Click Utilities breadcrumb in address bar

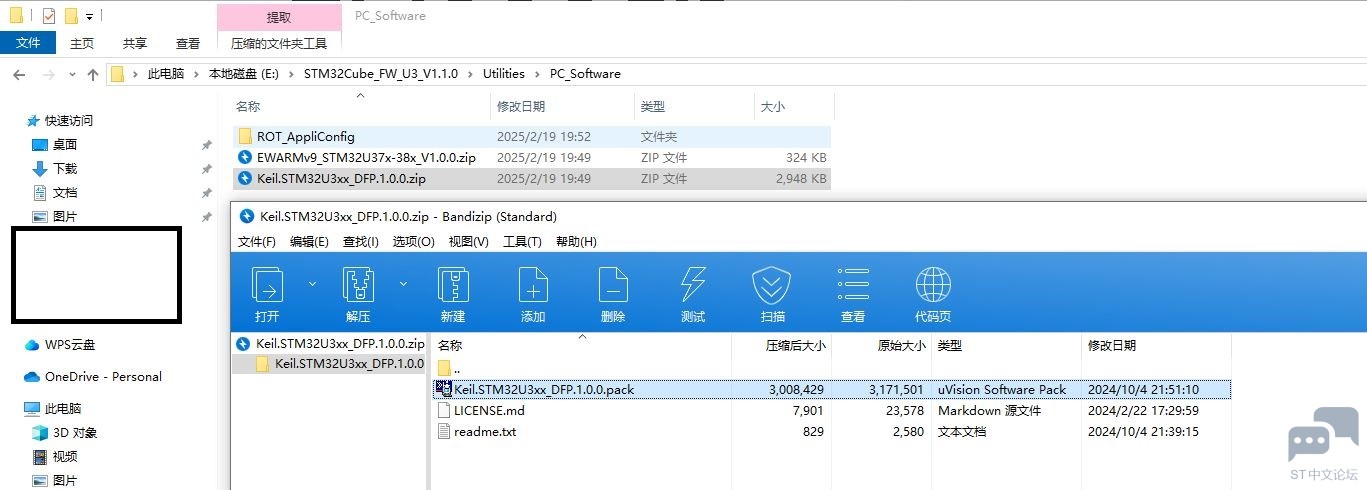click(x=504, y=74)
